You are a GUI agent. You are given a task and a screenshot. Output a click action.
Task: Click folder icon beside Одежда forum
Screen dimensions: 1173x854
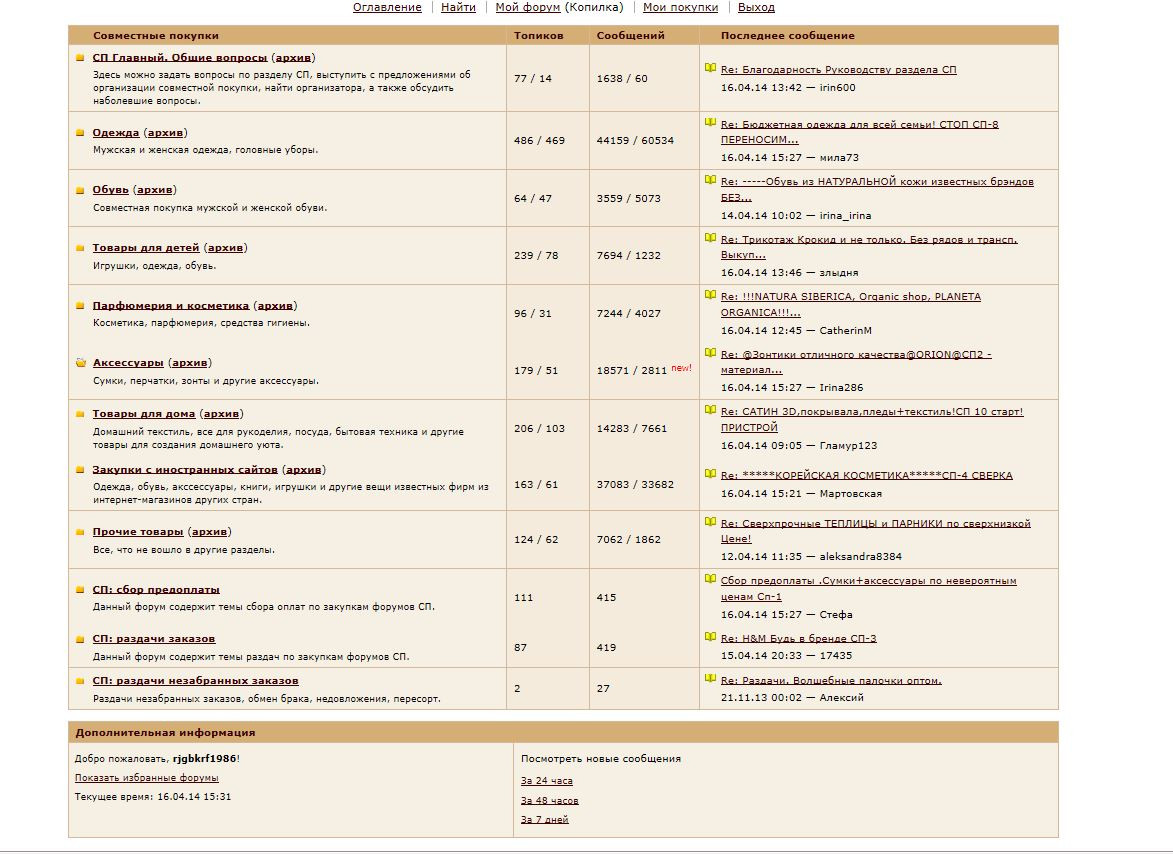point(80,133)
